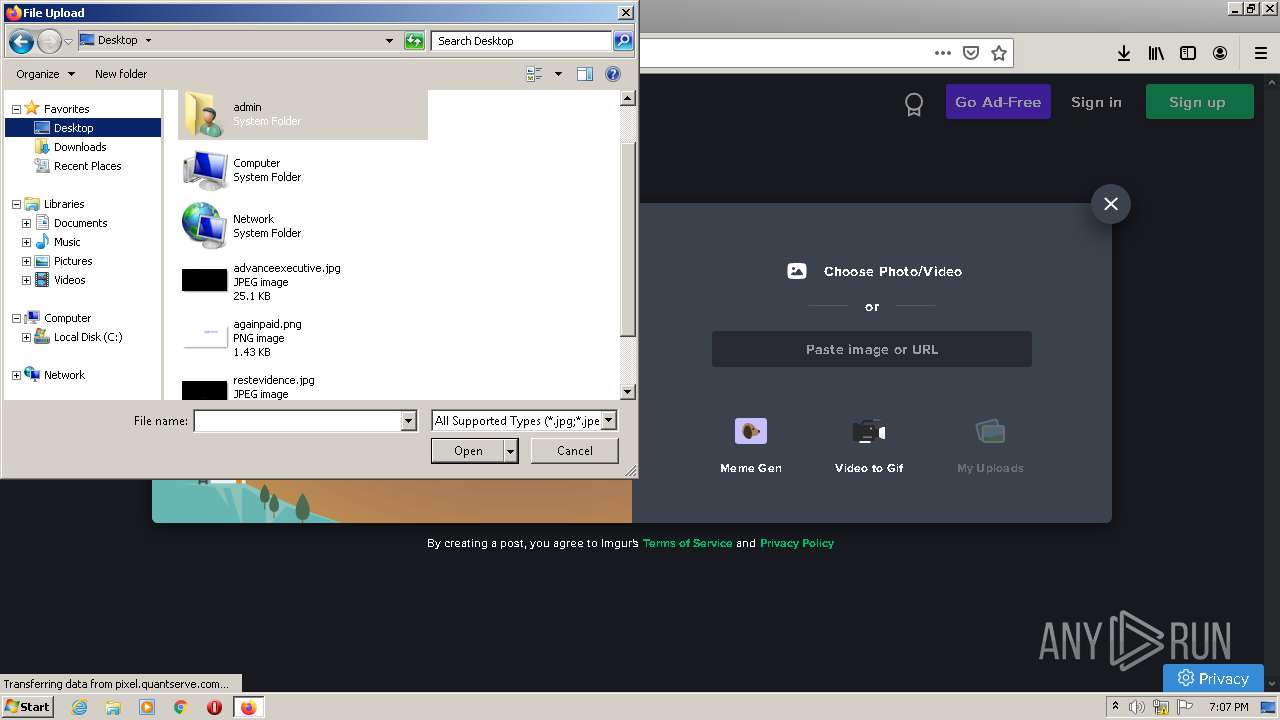Cancel the File Upload dialog
1280x720 pixels.
tap(575, 451)
